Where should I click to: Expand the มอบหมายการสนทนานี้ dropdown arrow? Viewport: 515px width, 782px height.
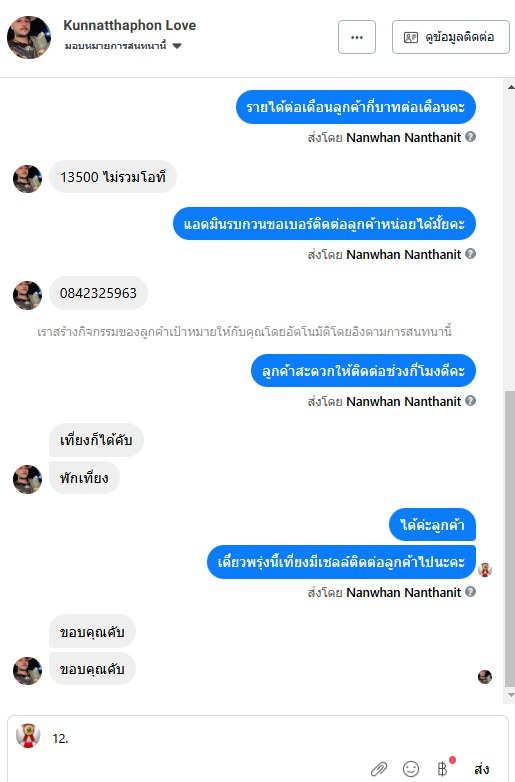coord(177,46)
